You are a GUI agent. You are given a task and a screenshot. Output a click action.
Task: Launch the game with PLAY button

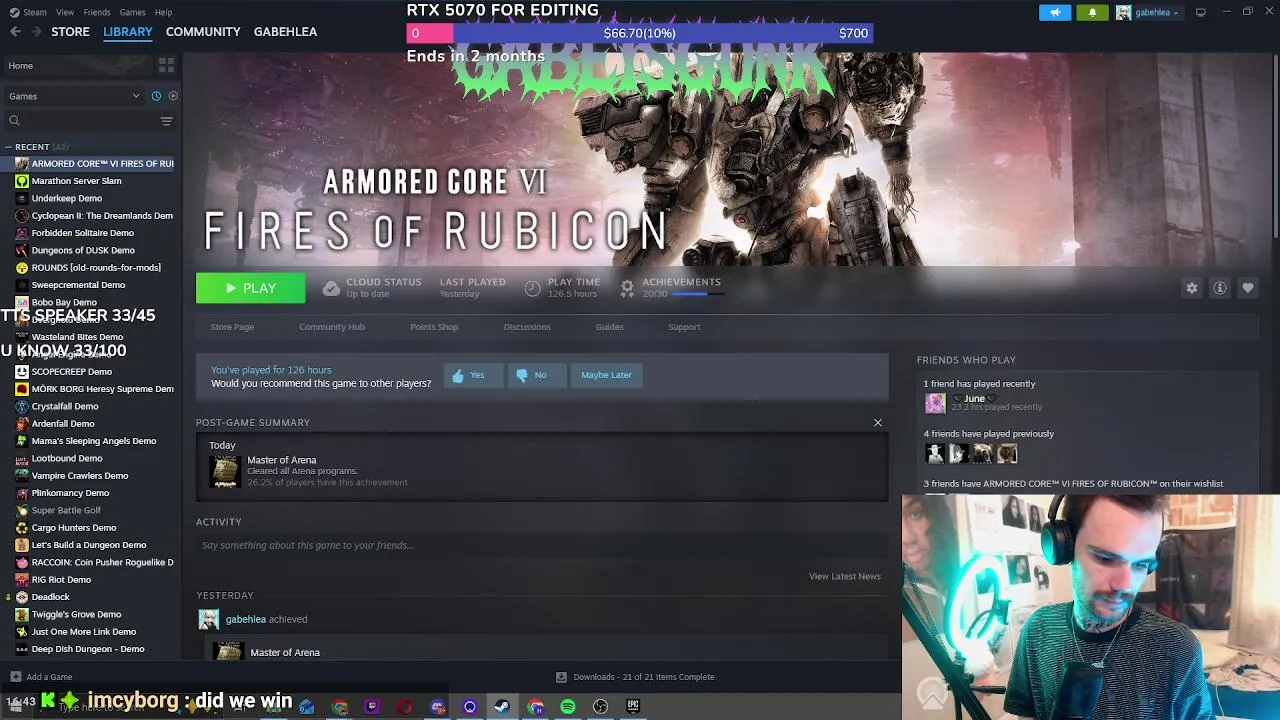[250, 288]
